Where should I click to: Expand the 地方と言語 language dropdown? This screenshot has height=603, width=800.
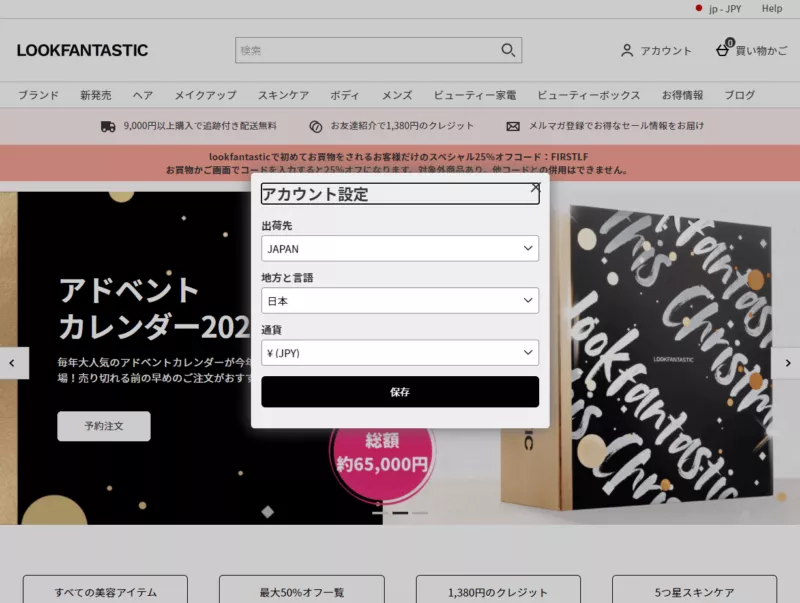(x=399, y=300)
